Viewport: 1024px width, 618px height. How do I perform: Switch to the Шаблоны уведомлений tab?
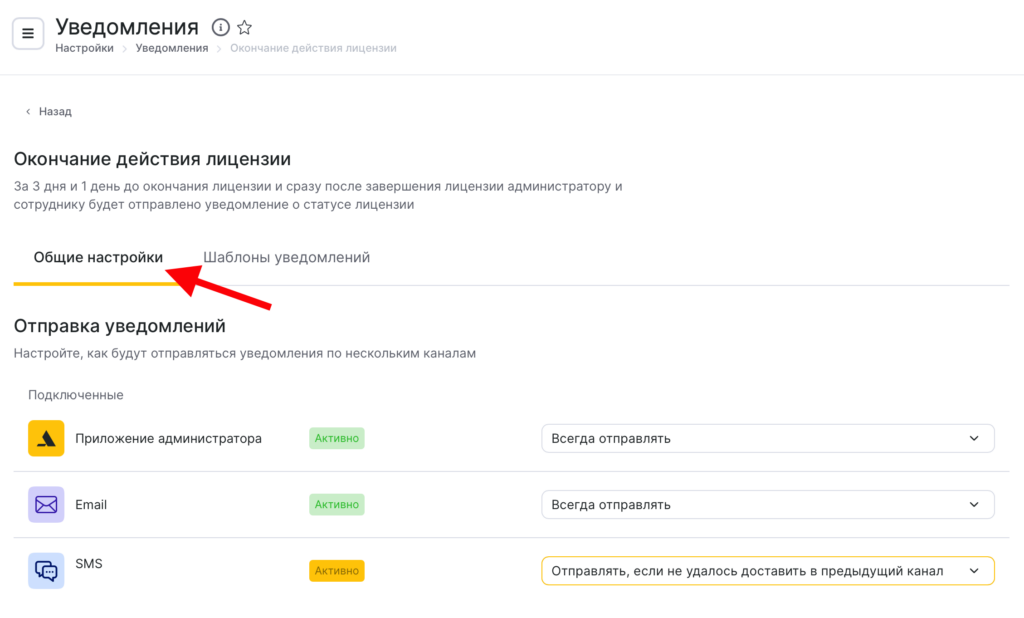coord(286,258)
